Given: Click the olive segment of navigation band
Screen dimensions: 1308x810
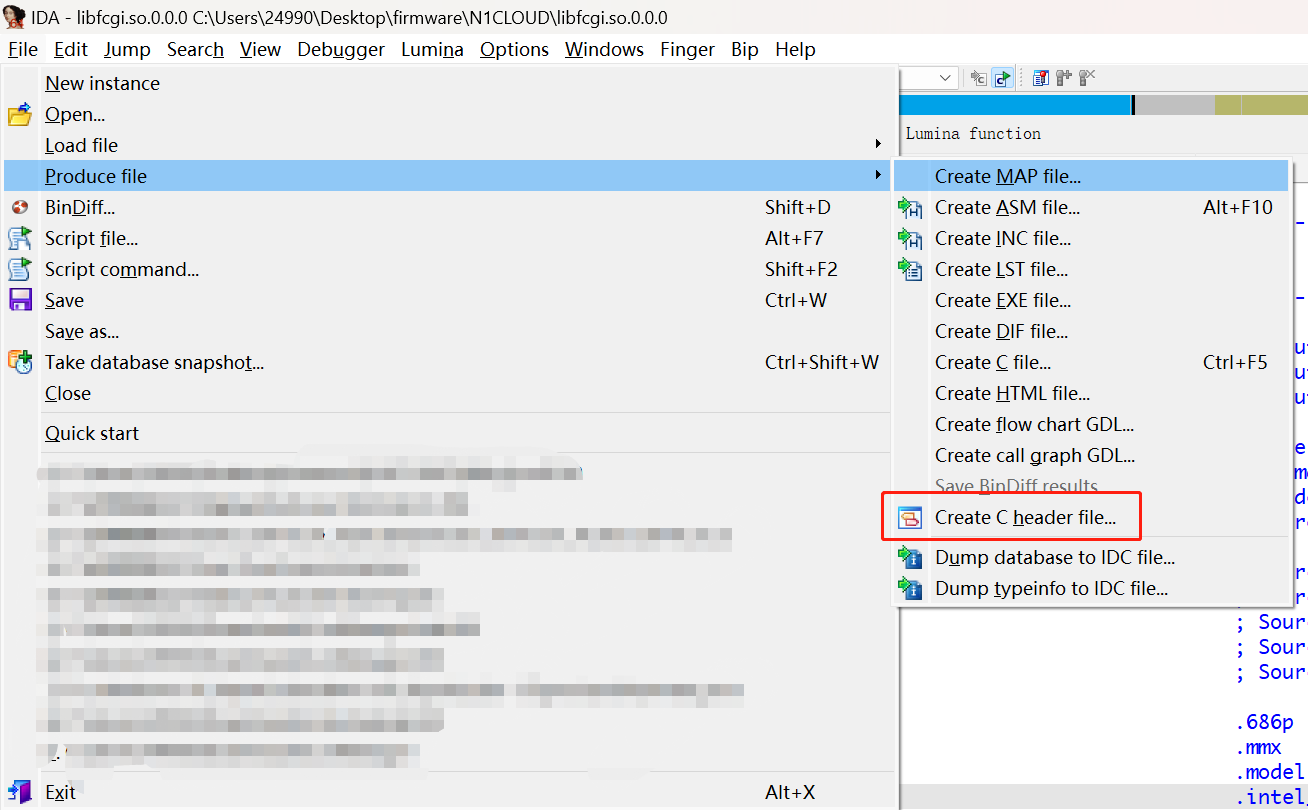Looking at the screenshot, I should pyautogui.click(x=1261, y=105).
